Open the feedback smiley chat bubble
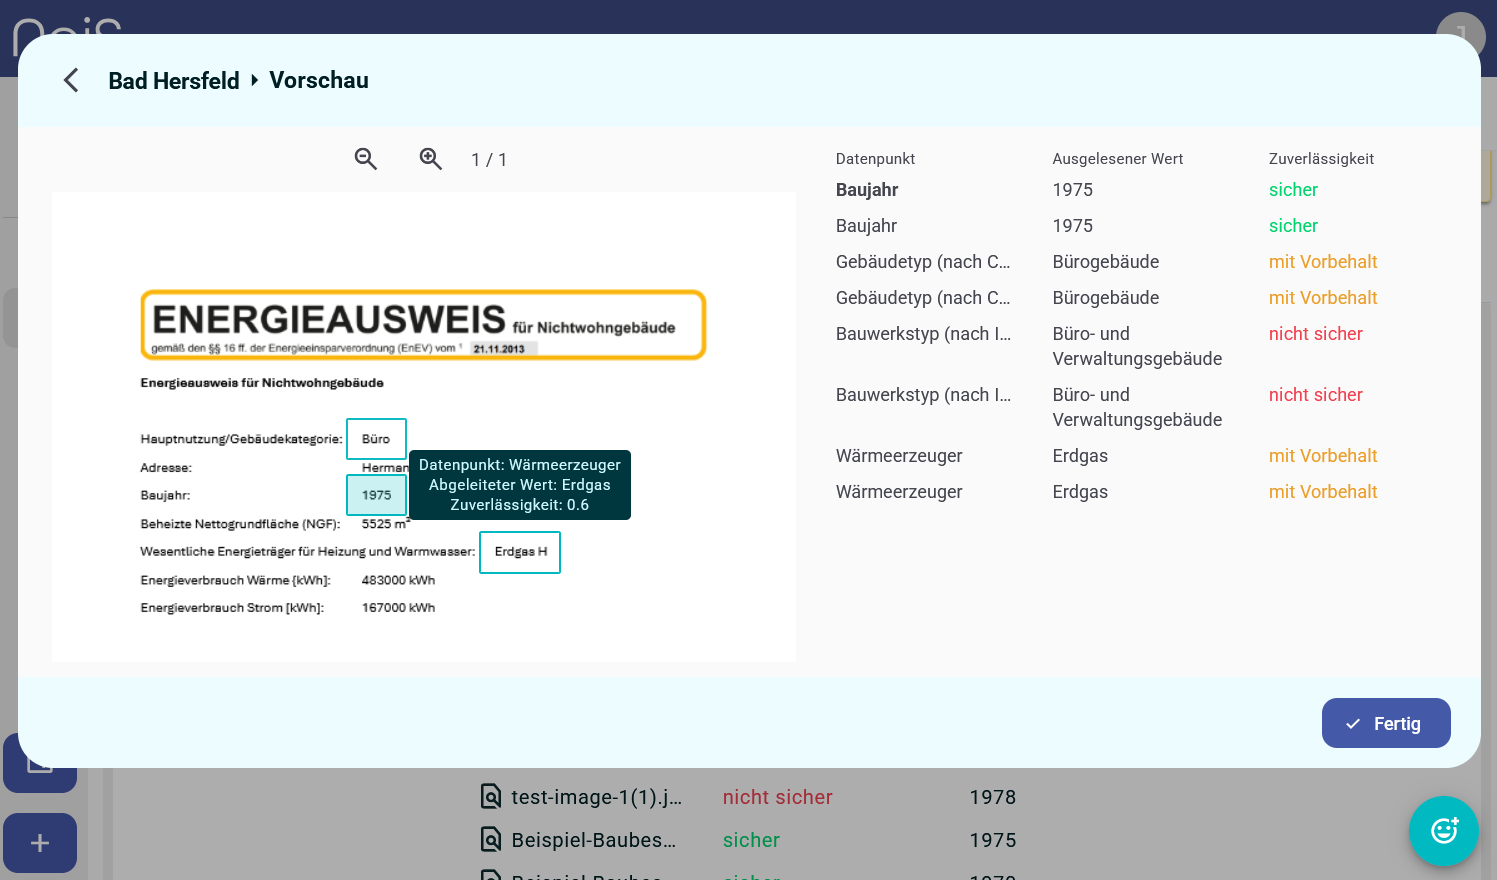 point(1444,831)
